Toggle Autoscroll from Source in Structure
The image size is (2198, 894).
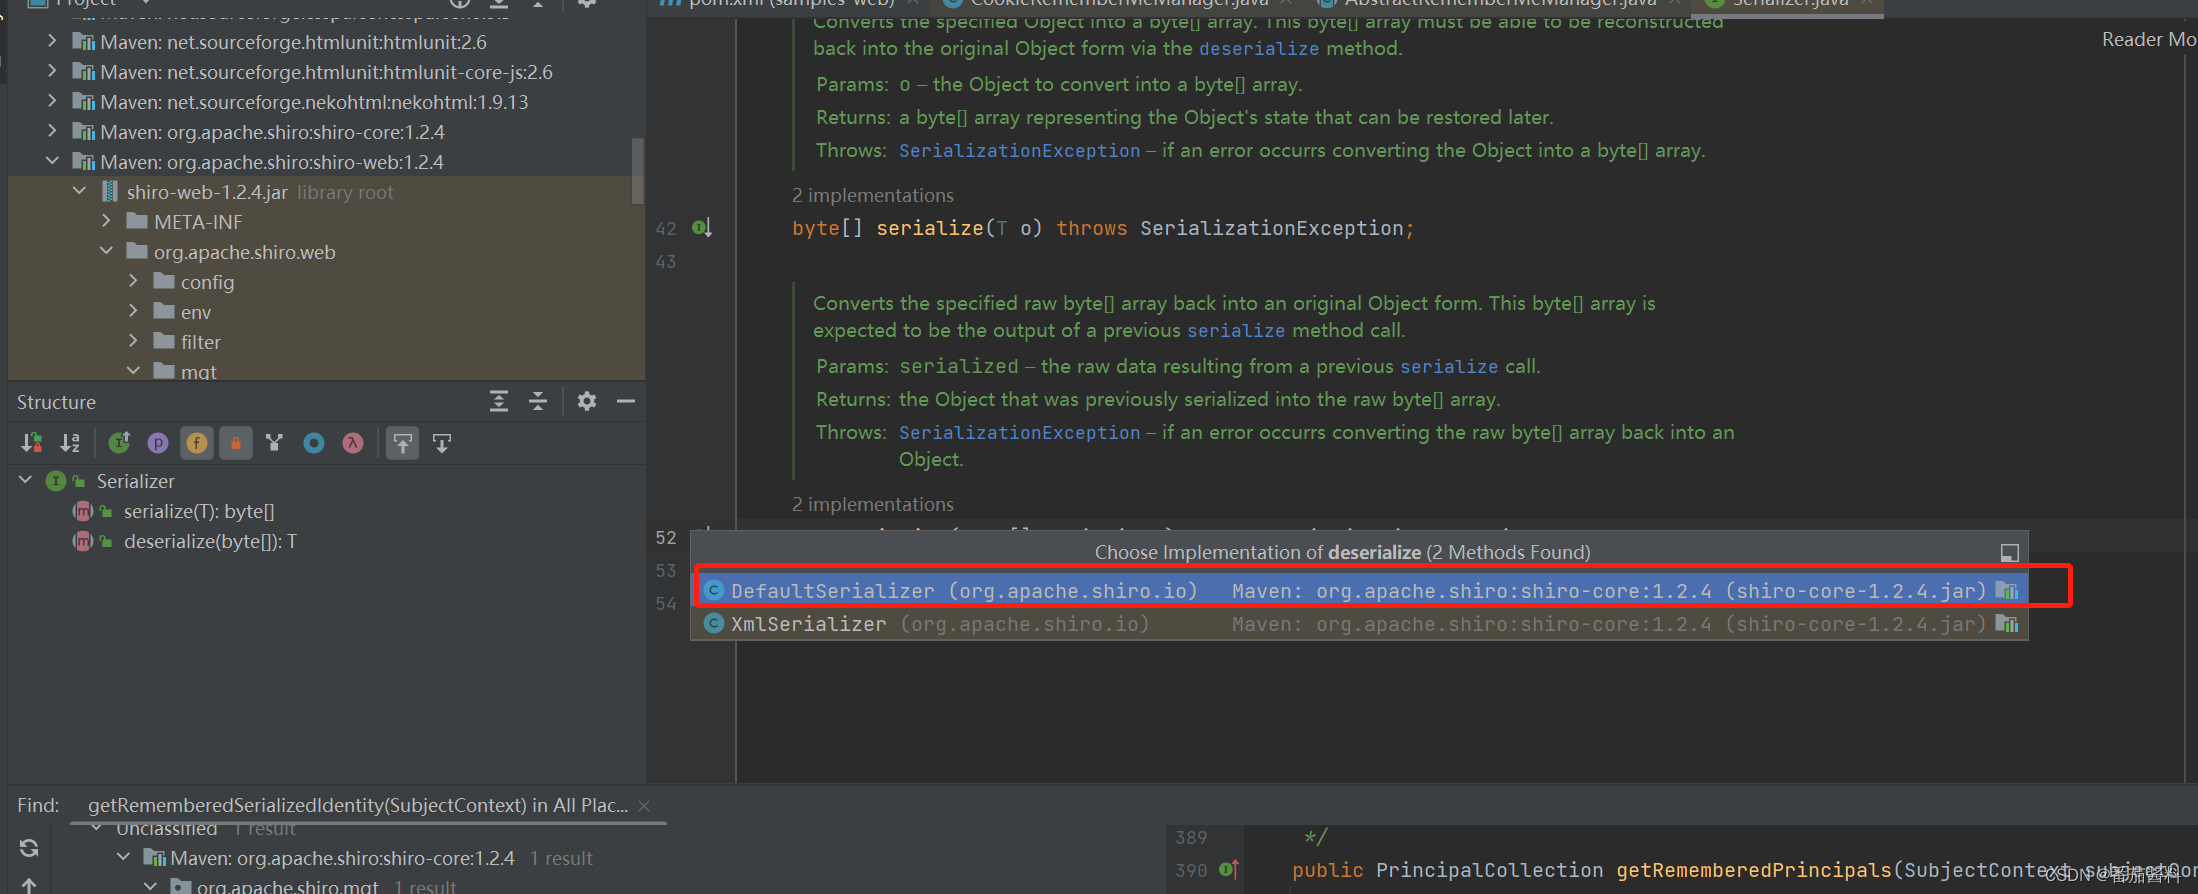[442, 443]
